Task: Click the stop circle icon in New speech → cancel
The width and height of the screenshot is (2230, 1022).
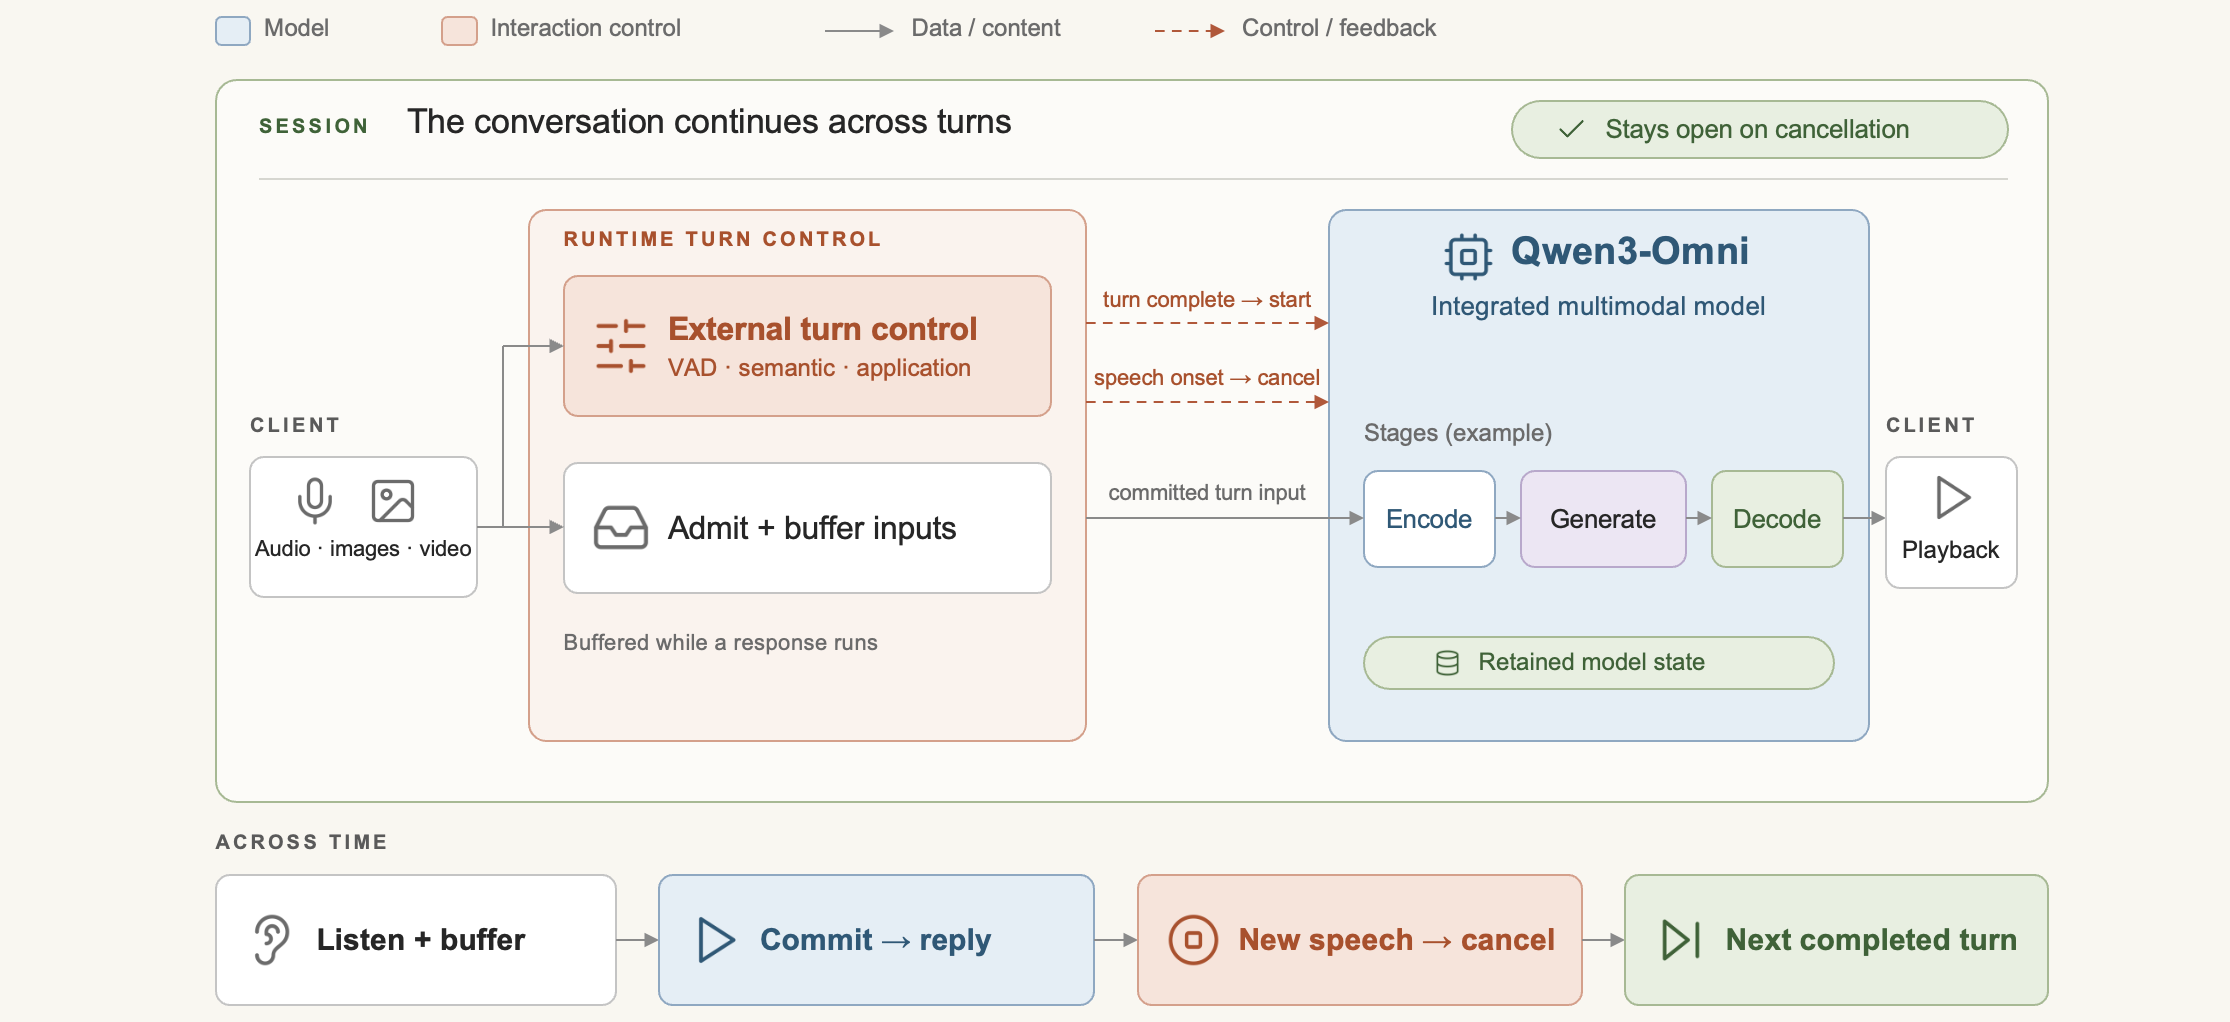Action: (1193, 940)
